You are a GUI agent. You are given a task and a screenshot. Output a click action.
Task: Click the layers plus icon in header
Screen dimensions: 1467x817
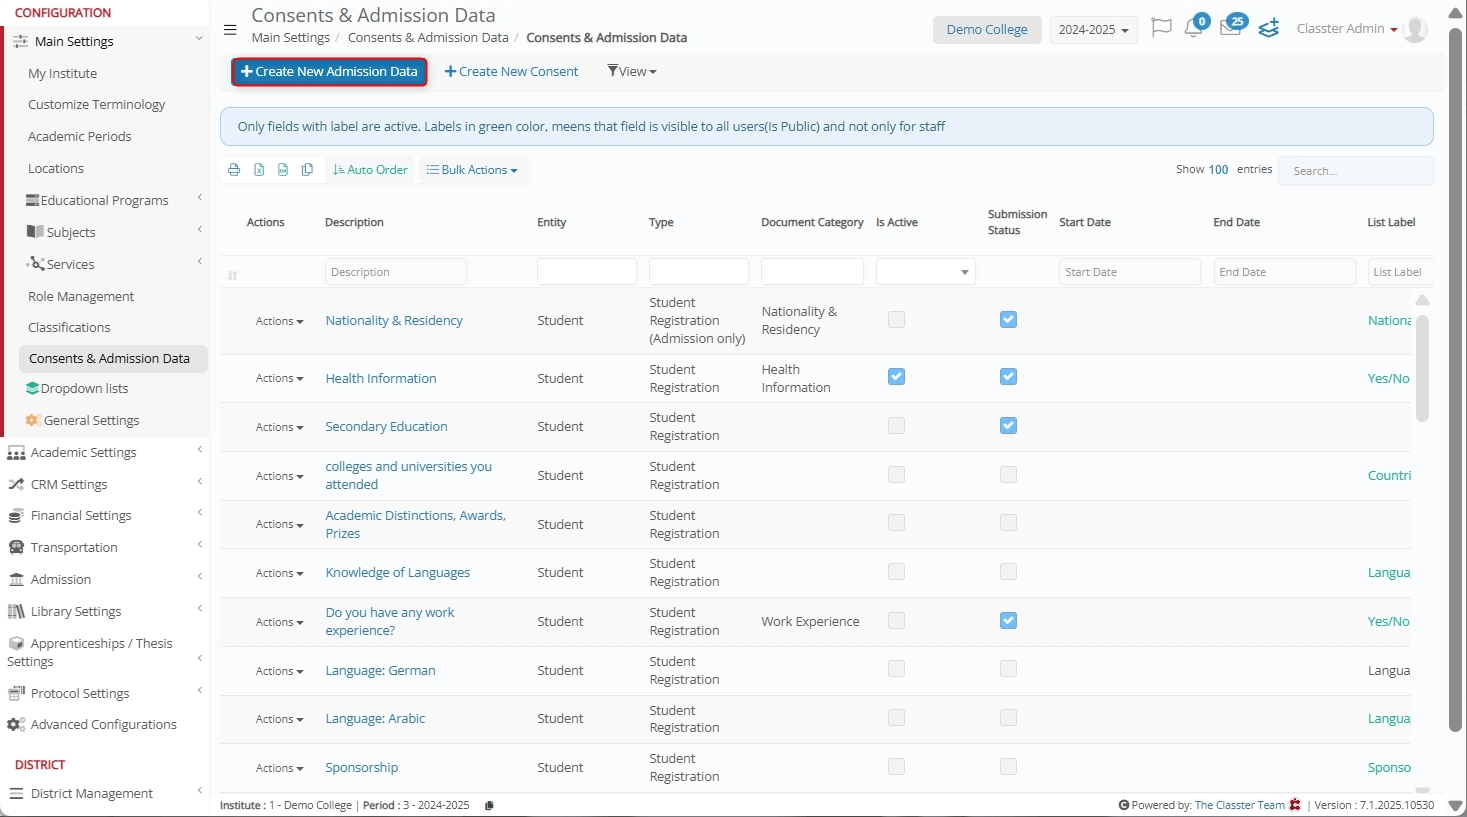pos(1269,28)
